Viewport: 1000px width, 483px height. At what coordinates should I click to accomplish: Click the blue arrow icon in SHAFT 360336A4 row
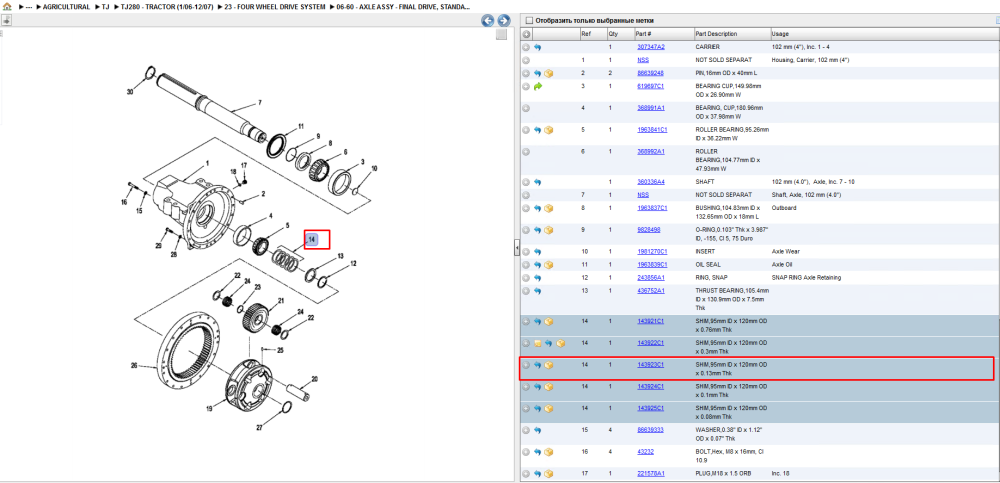(538, 182)
